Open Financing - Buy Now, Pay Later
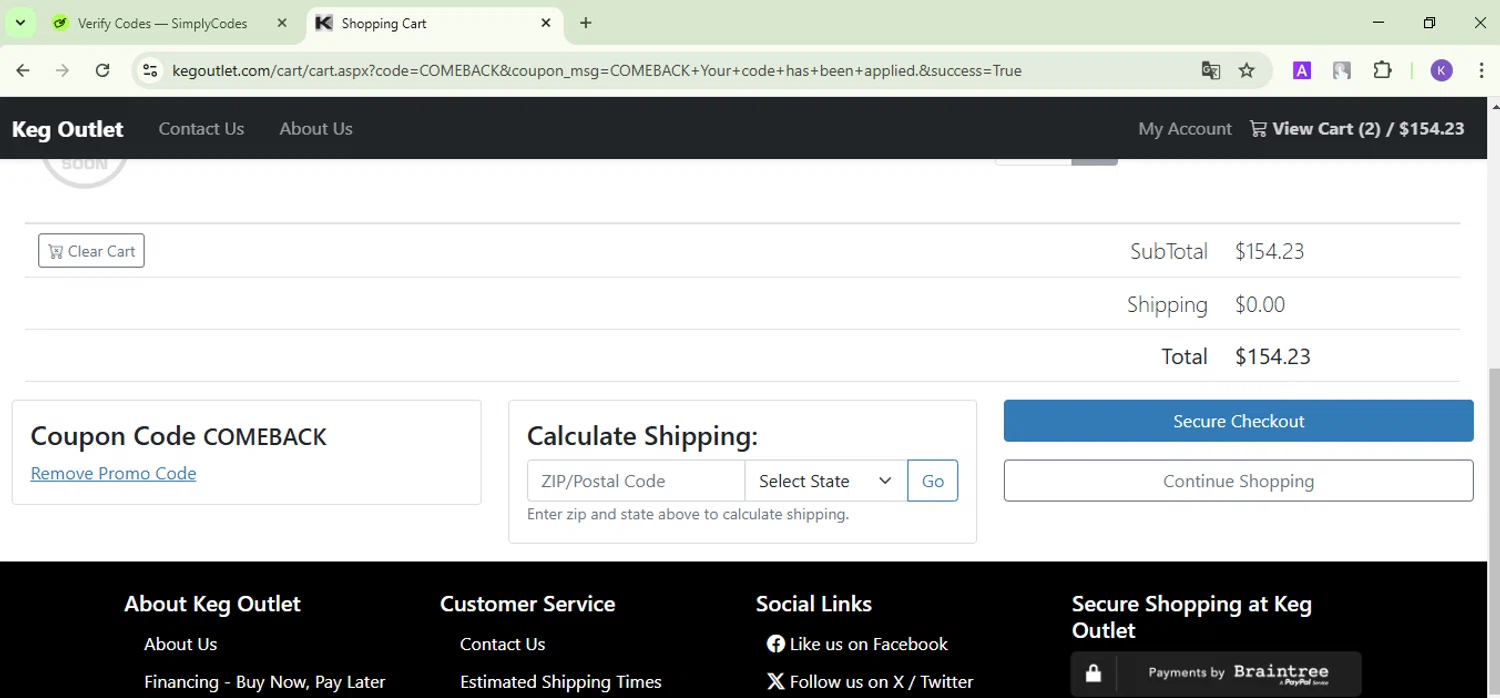 point(264,682)
